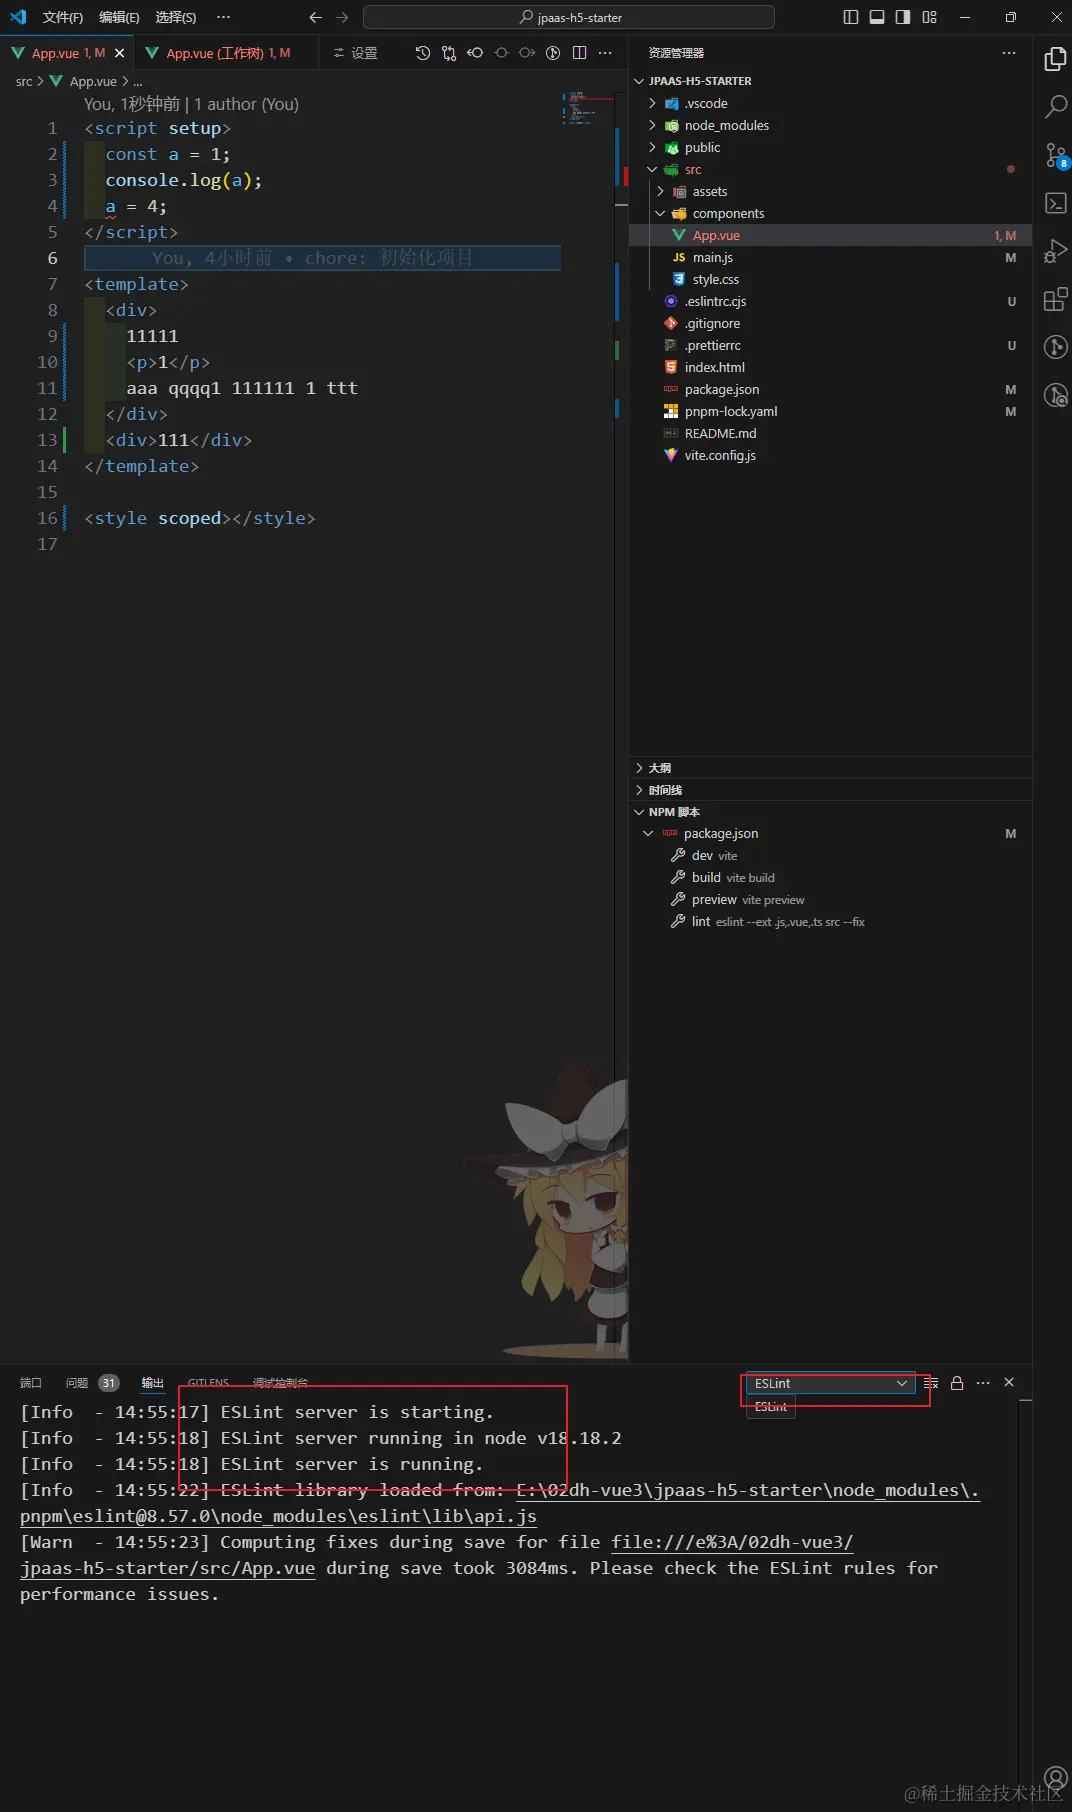The image size is (1072, 1812).
Task: Collapse the components folder
Action: pos(660,213)
